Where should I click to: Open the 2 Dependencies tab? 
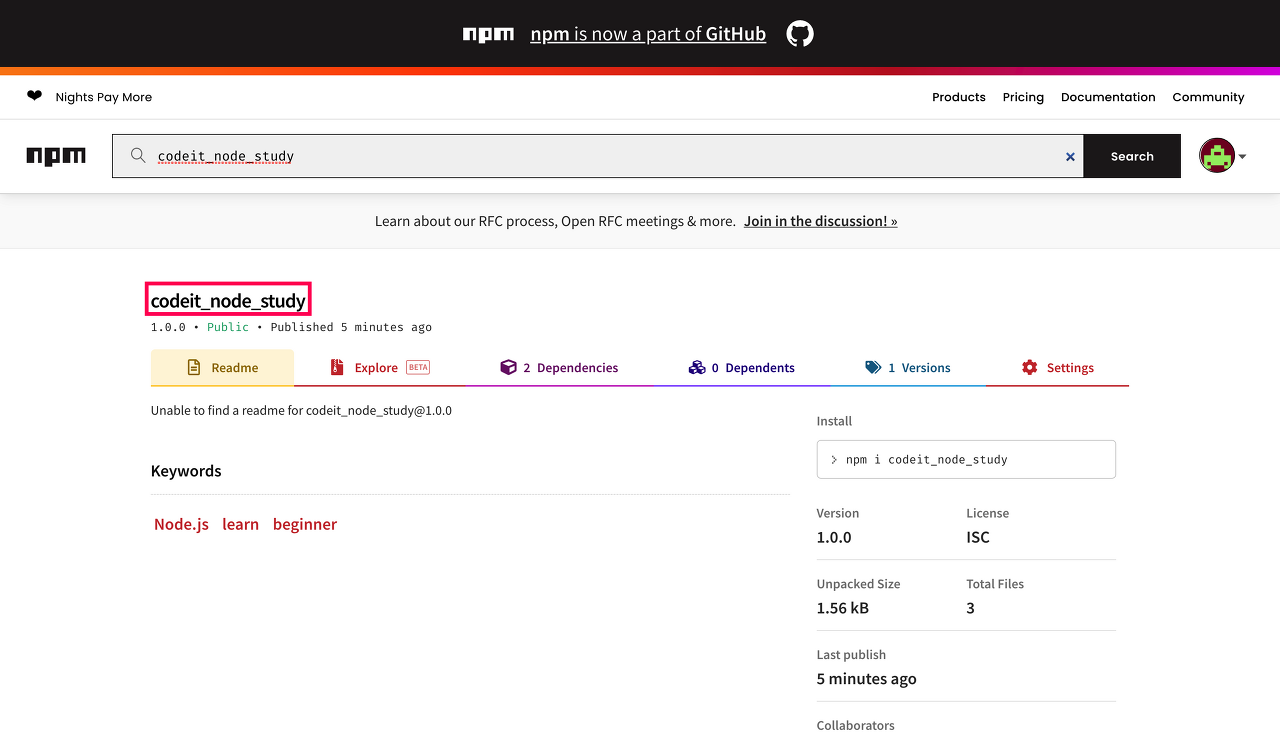pos(560,368)
